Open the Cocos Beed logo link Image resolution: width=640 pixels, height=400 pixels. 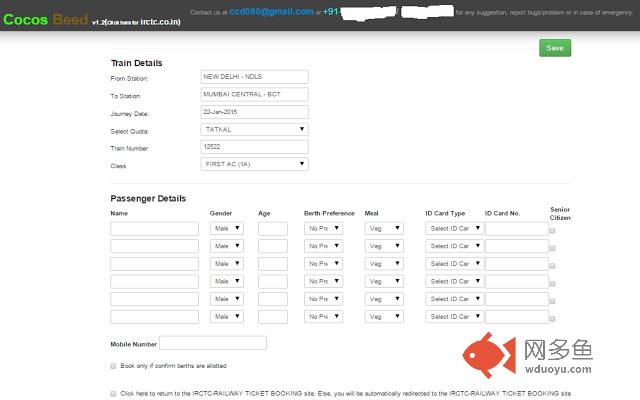click(x=44, y=19)
